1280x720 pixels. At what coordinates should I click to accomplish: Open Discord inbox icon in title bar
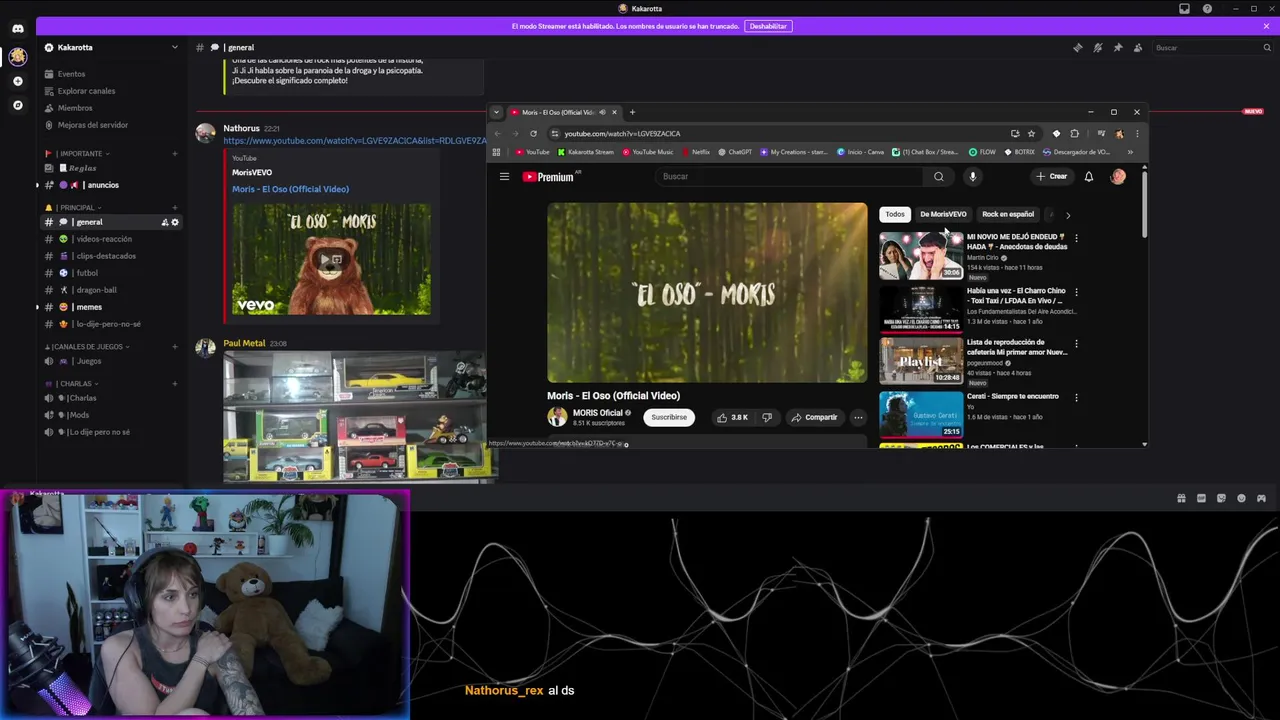1184,9
